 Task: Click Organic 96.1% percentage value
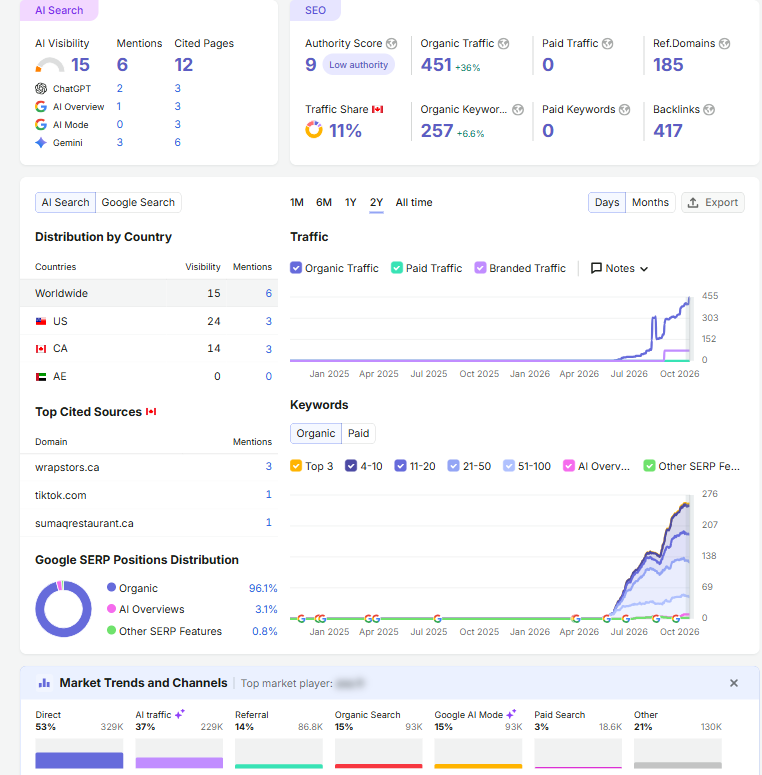(263, 588)
